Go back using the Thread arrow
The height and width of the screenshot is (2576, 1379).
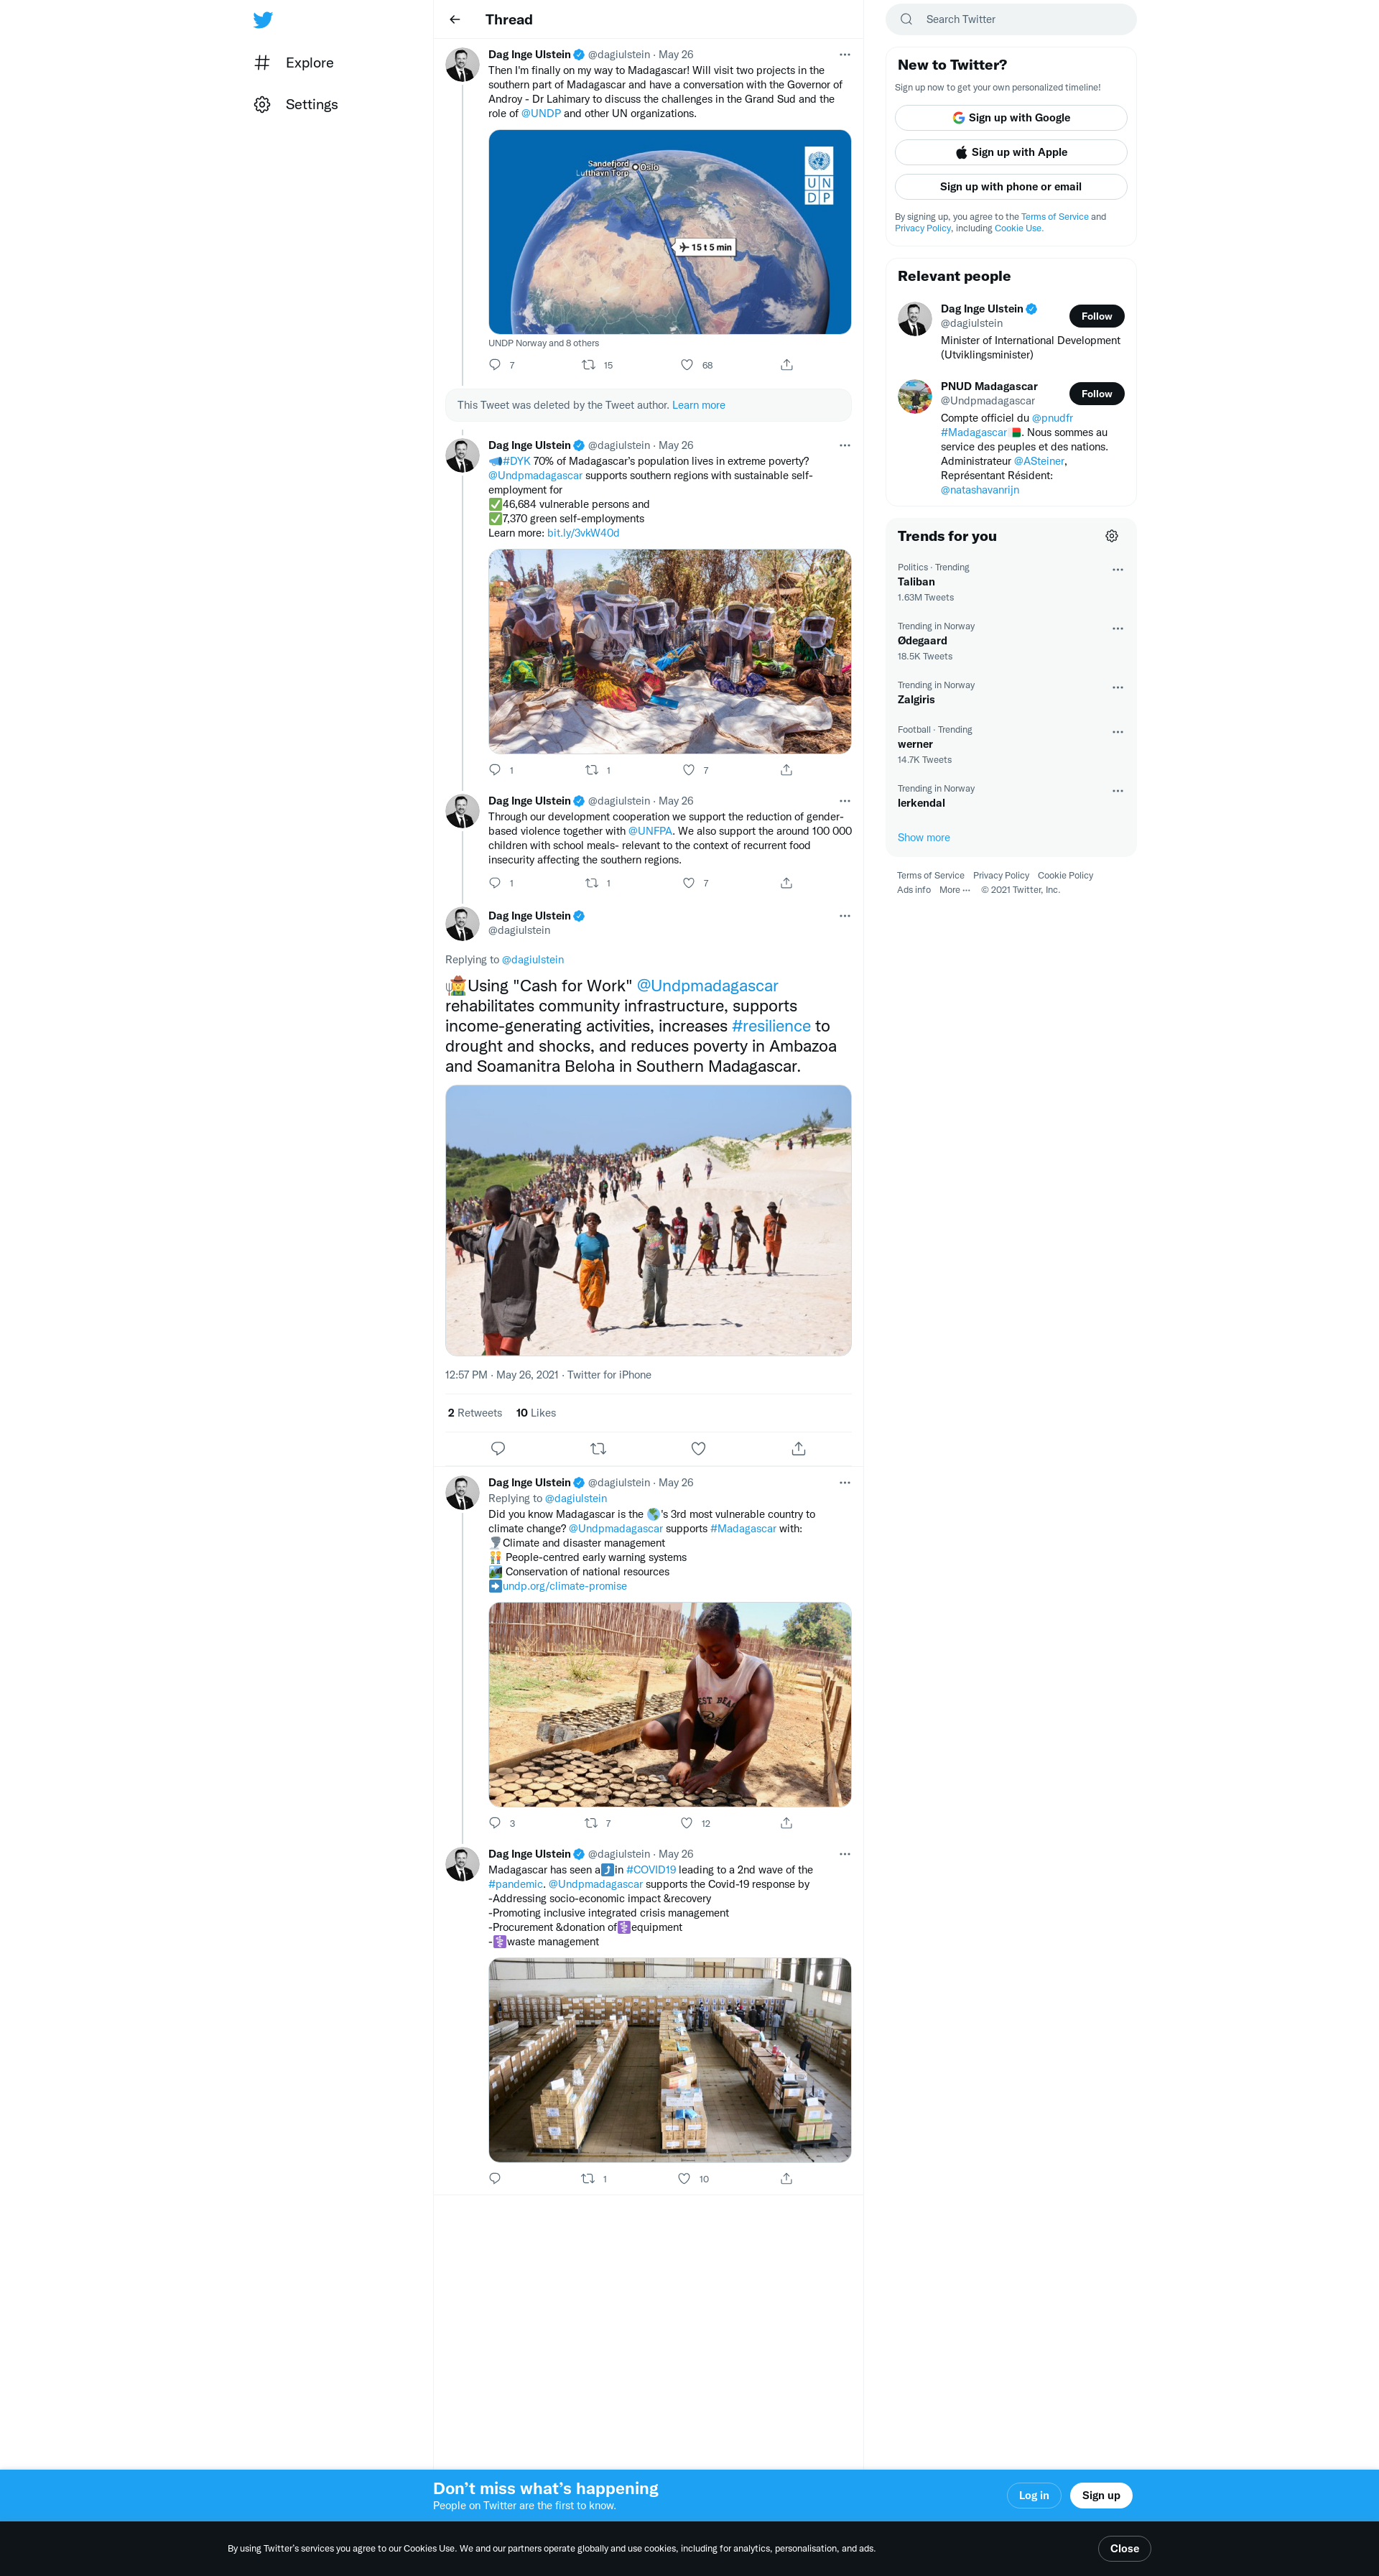pyautogui.click(x=455, y=19)
